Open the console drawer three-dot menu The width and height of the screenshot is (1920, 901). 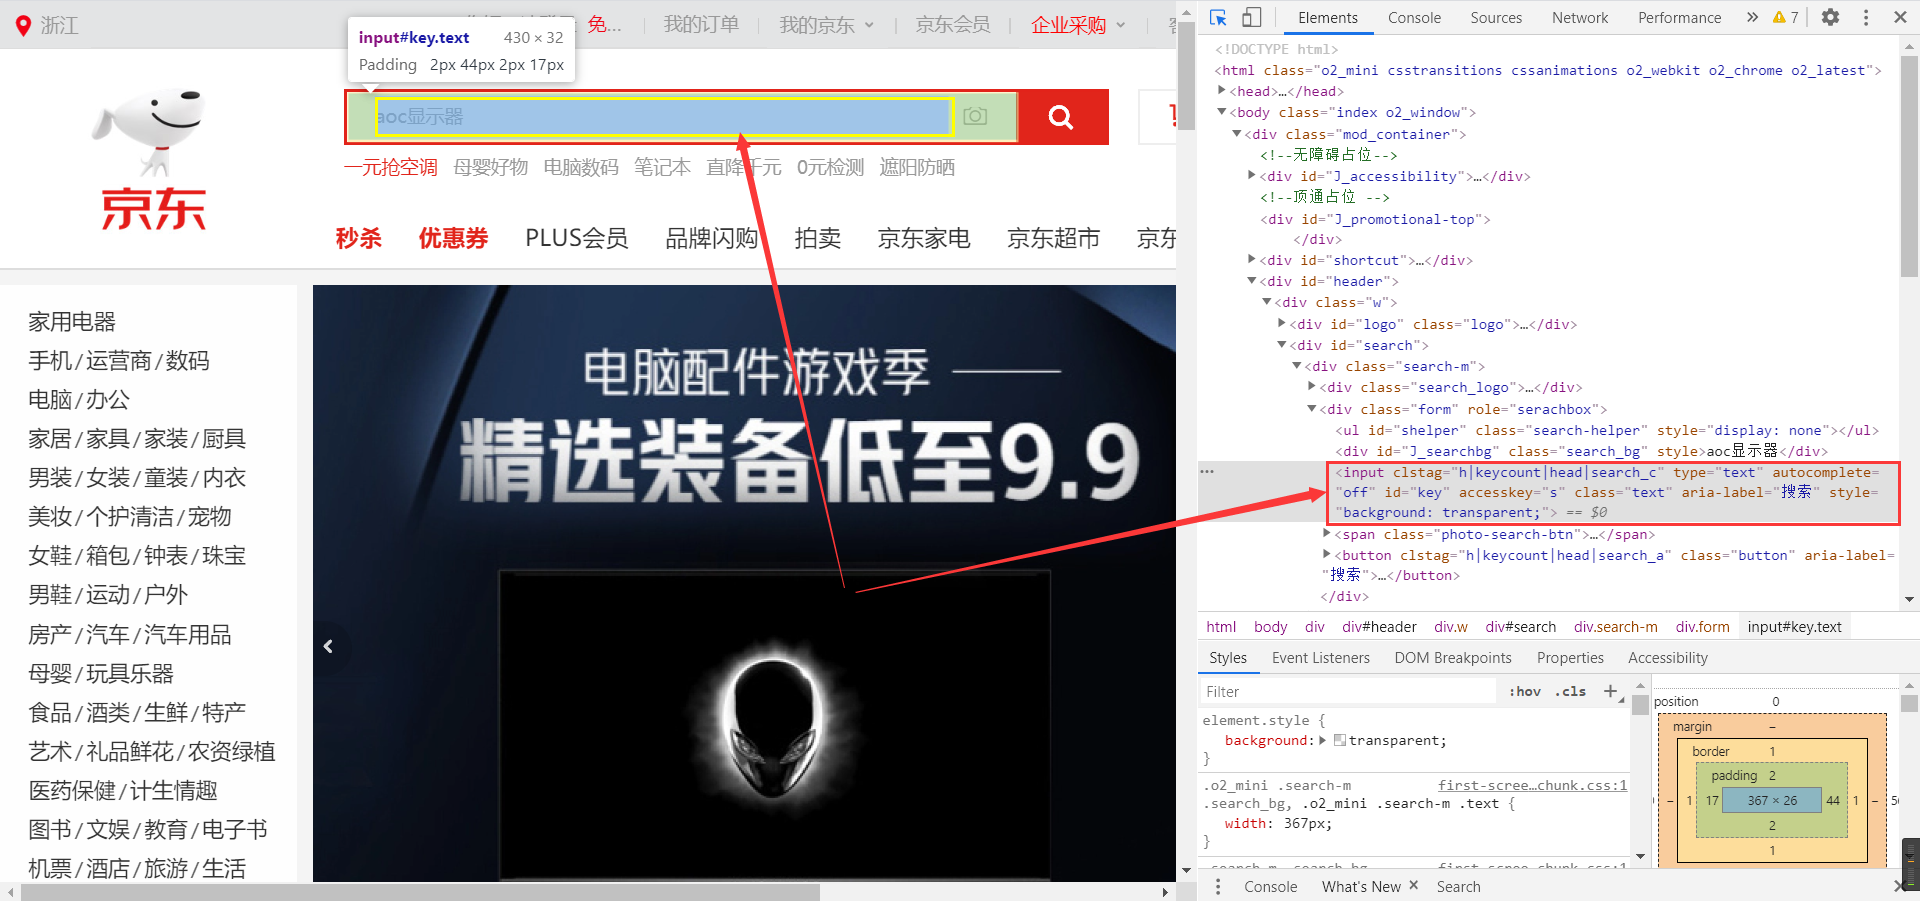click(x=1217, y=886)
